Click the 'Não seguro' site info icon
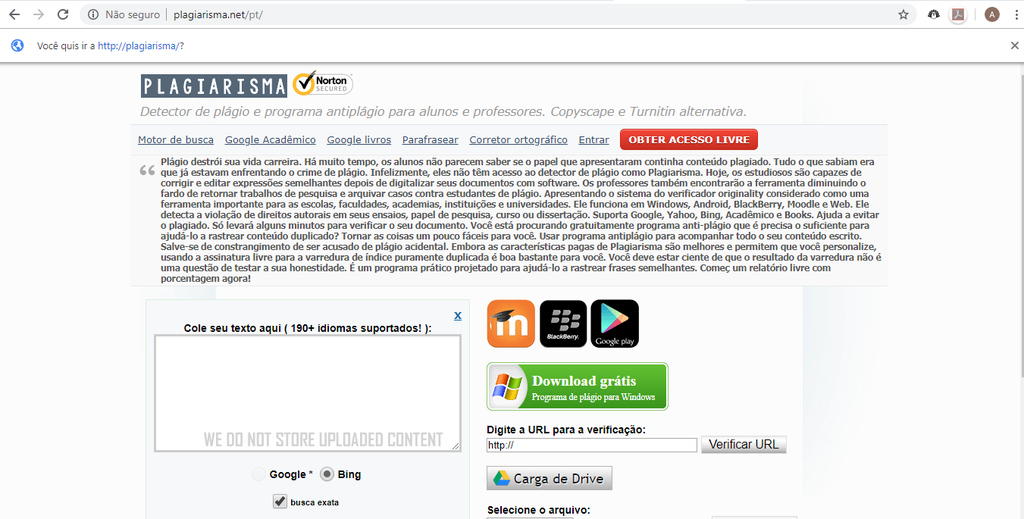 tap(93, 14)
